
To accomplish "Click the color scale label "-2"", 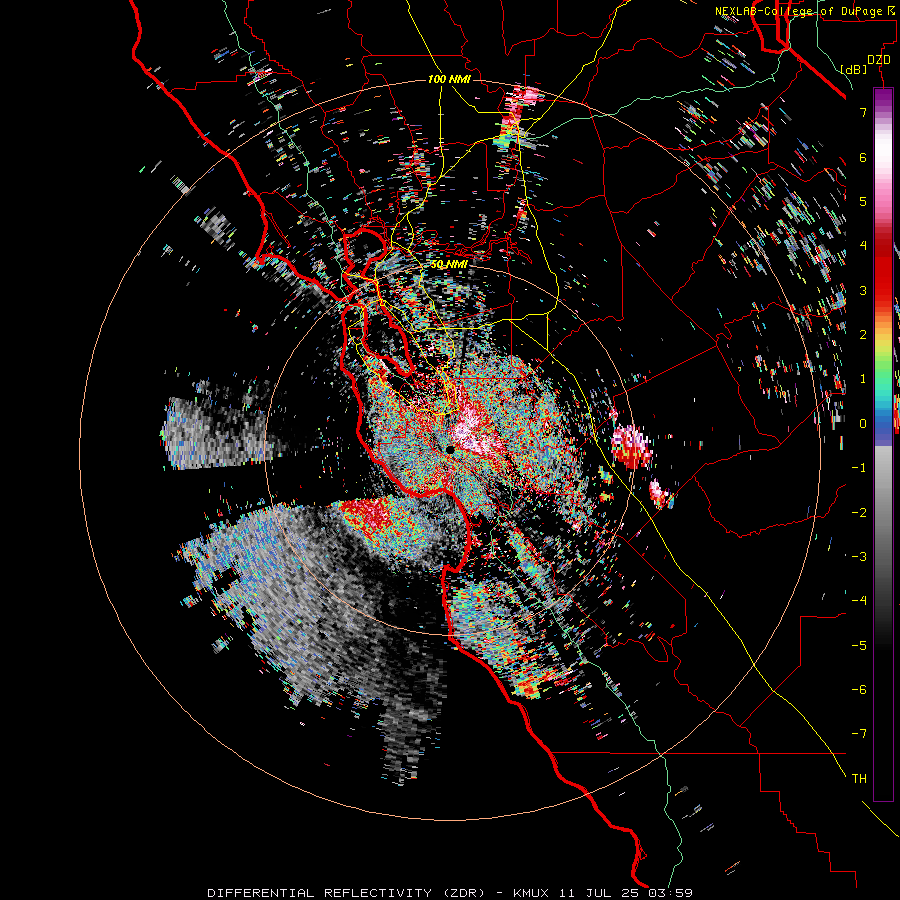I will (x=859, y=513).
